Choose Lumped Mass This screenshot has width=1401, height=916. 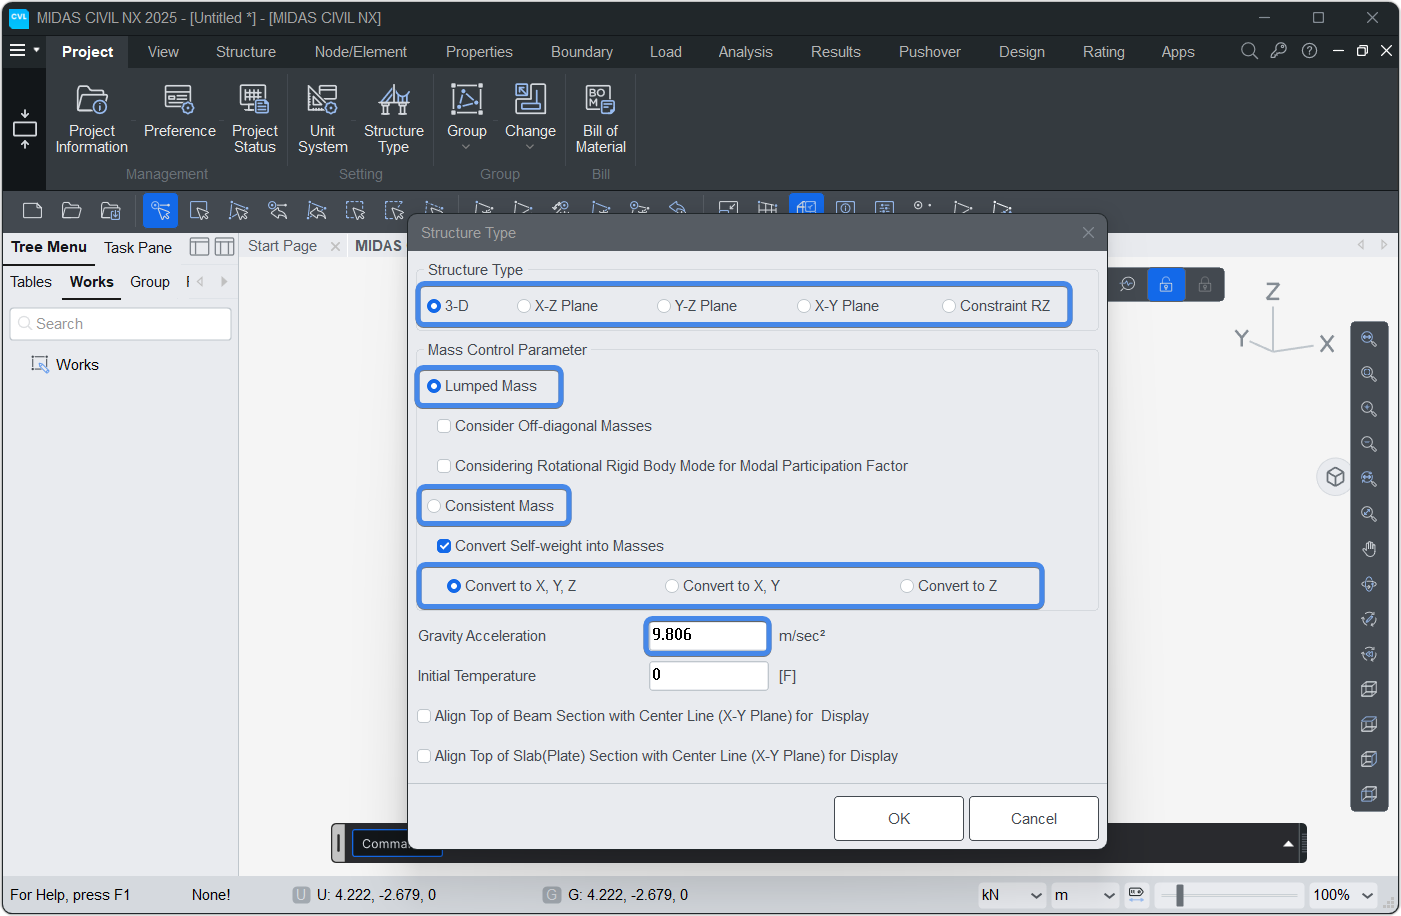click(x=482, y=386)
